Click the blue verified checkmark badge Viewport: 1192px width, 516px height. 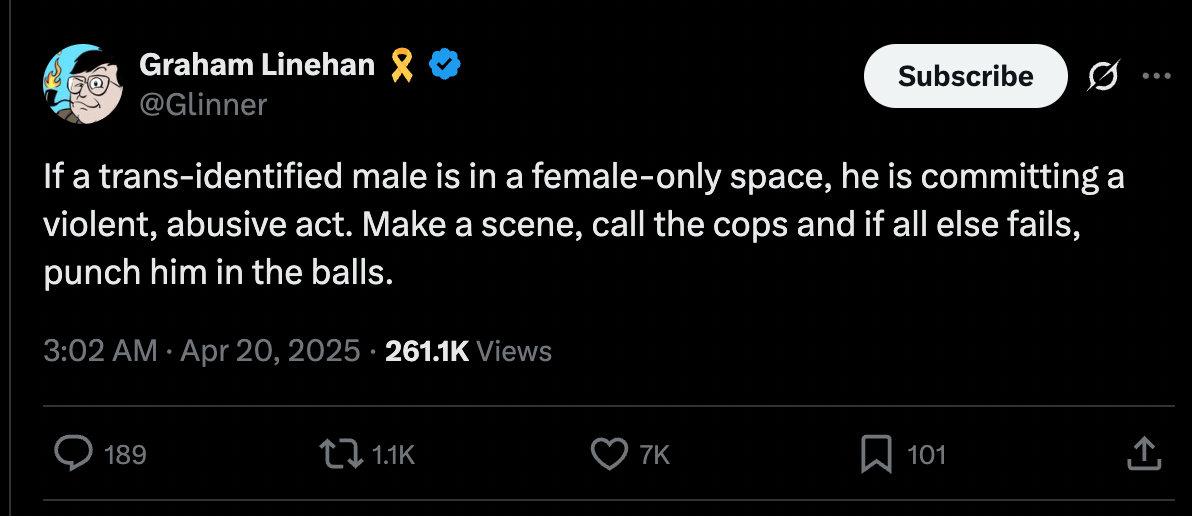coord(445,65)
